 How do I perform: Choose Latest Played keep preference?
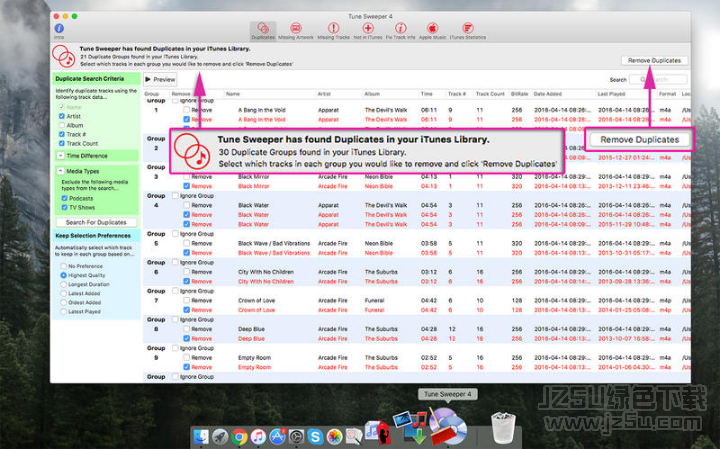click(63, 311)
